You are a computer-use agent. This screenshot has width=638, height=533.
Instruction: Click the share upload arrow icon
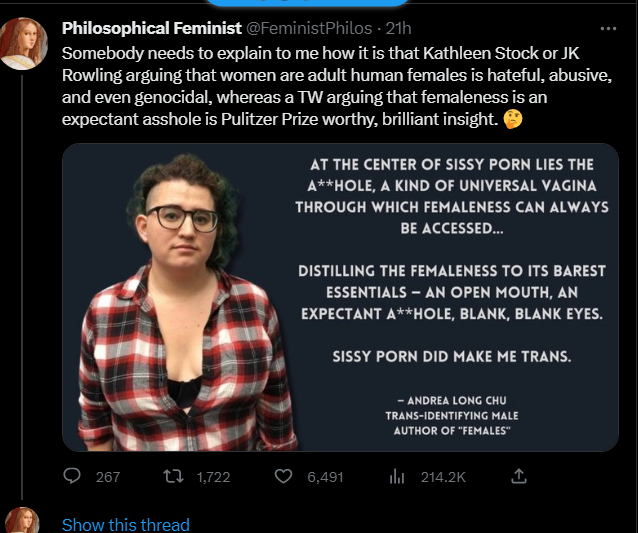(x=519, y=477)
